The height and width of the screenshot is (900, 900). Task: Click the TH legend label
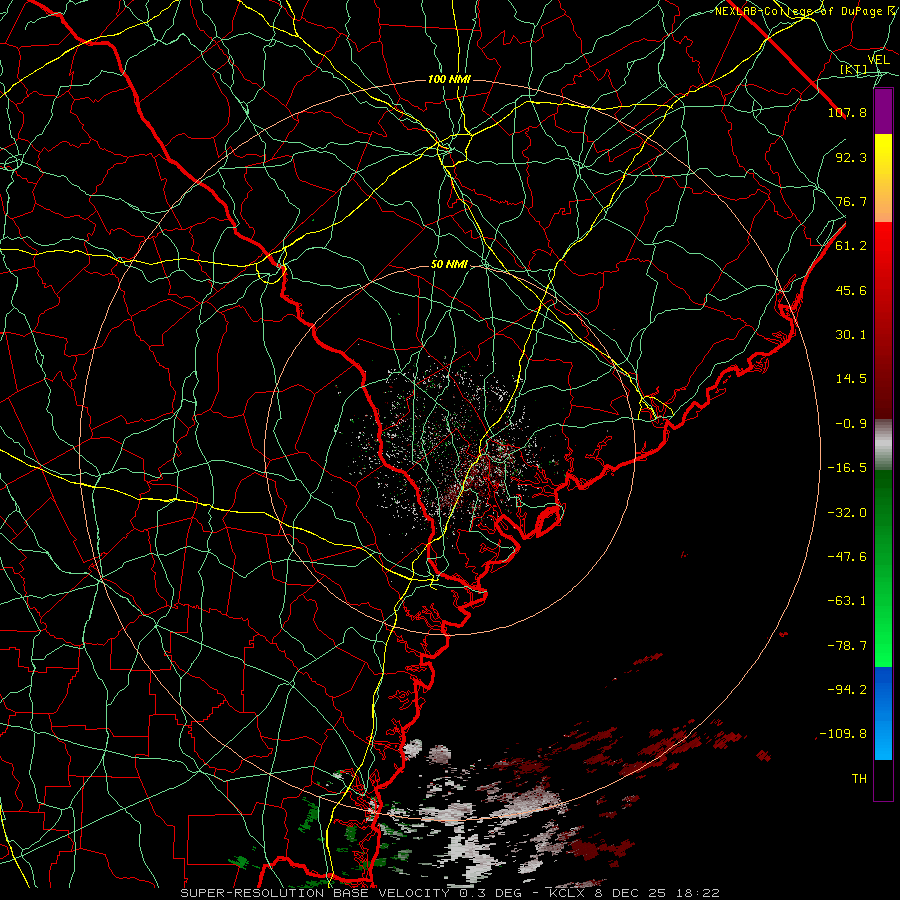pyautogui.click(x=859, y=779)
